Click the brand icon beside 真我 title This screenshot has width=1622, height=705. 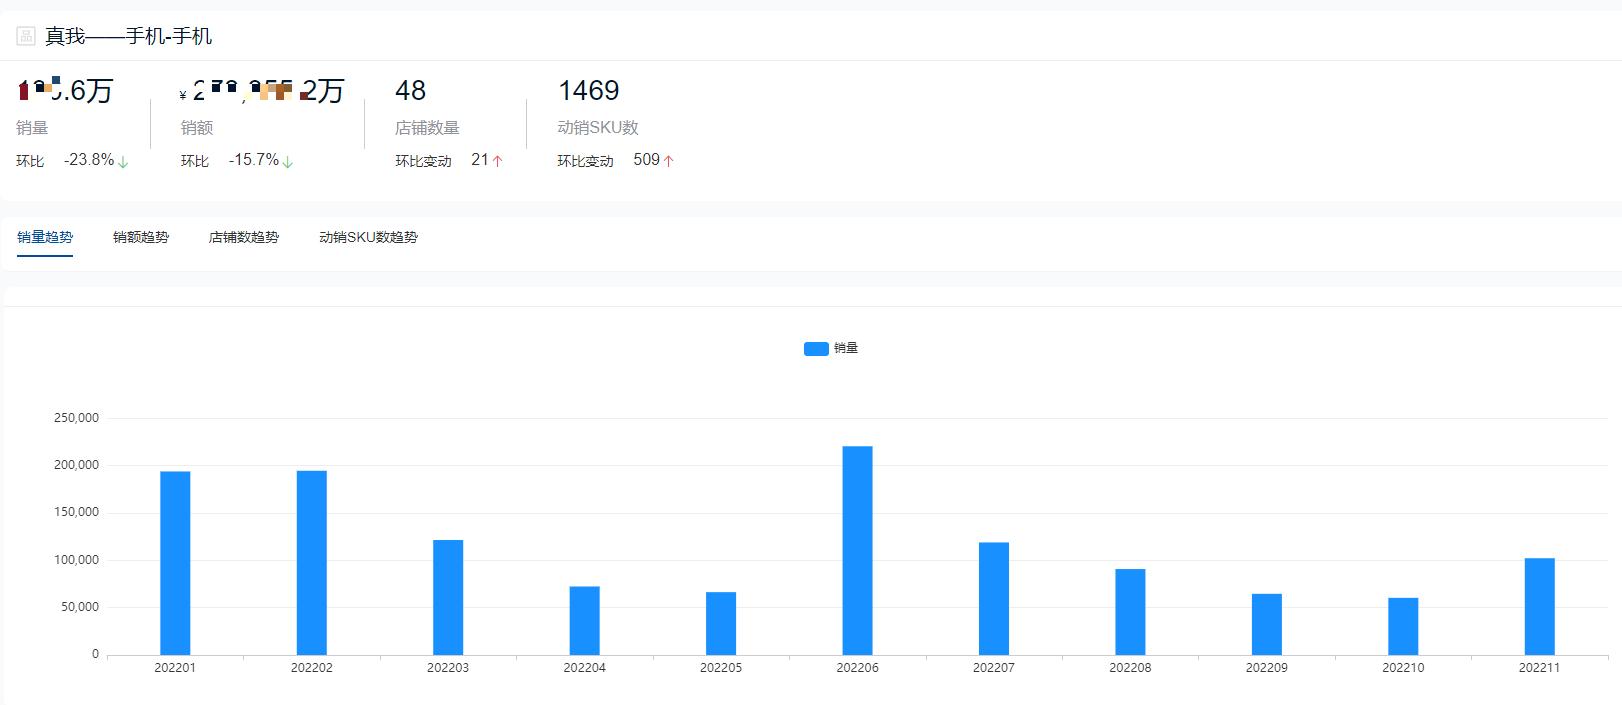[26, 36]
